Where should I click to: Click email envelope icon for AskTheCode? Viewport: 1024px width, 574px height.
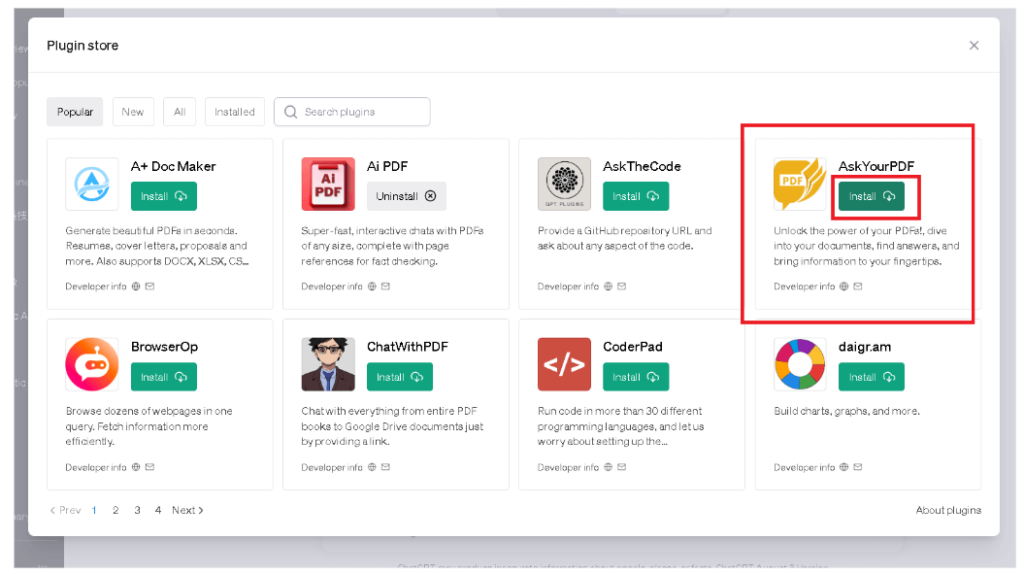[x=622, y=286]
